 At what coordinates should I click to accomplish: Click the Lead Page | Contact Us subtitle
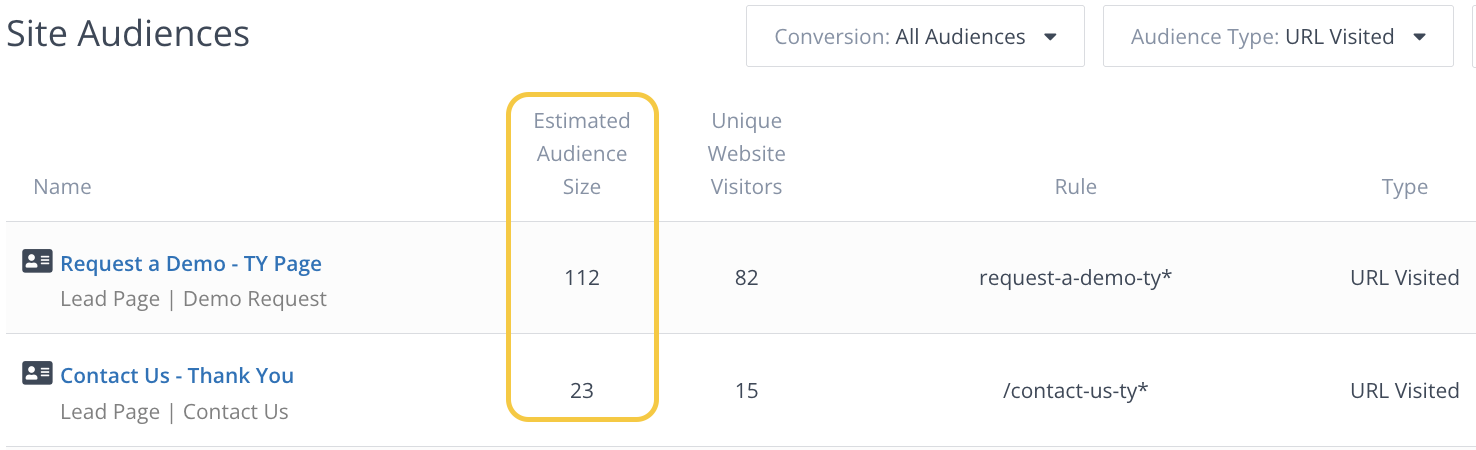174,412
